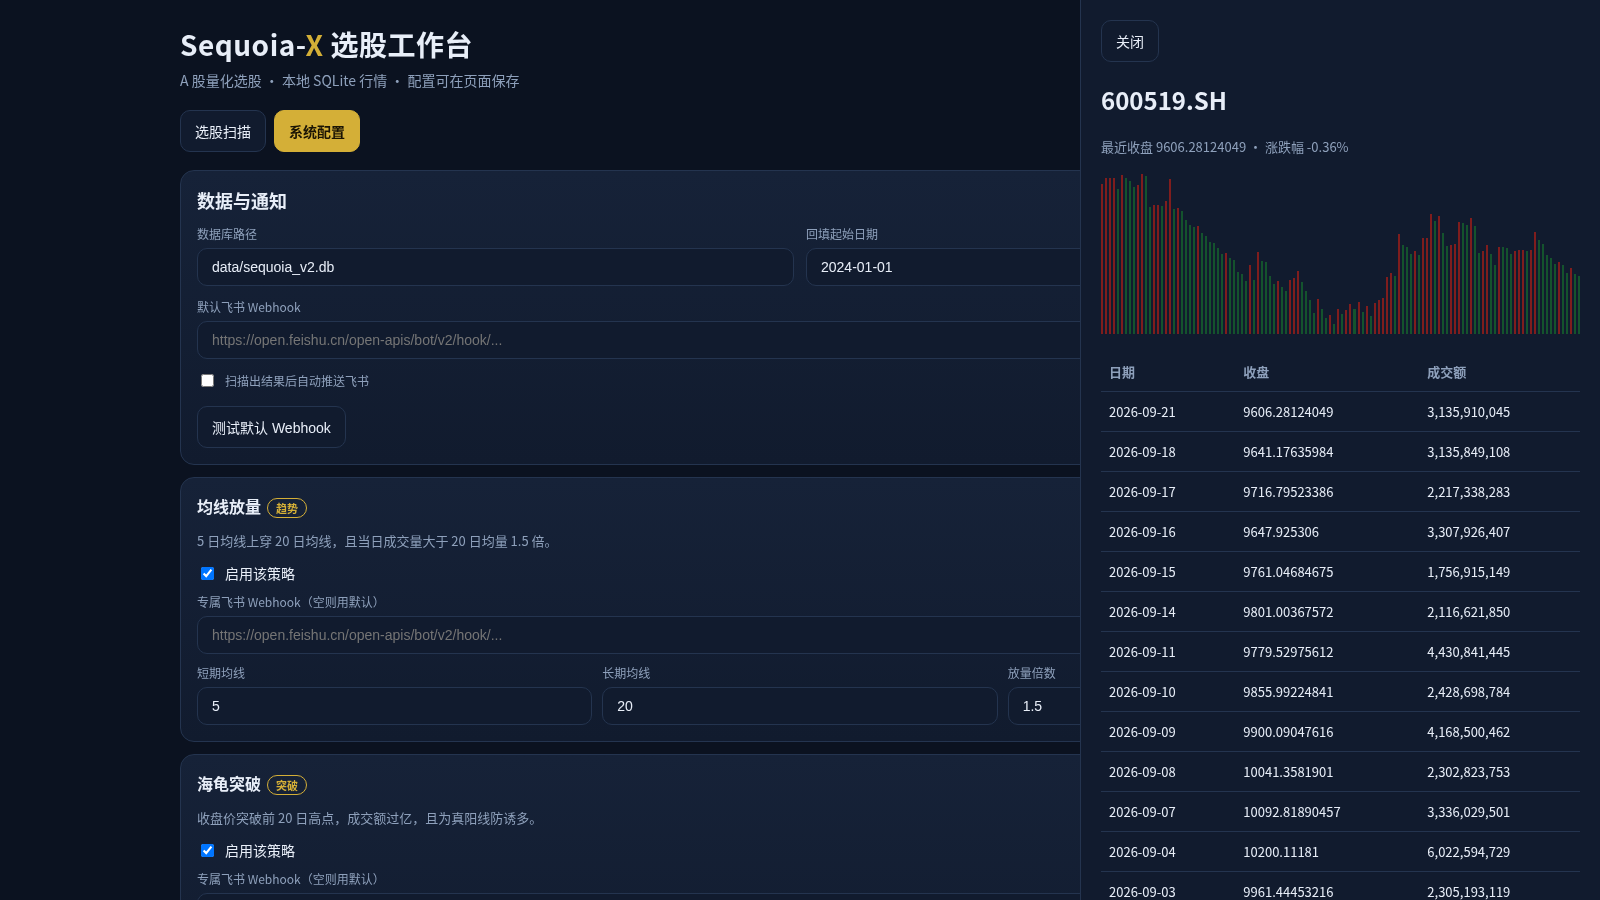Viewport: 1600px width, 900px height.
Task: Click turnover value 3,135,910,045
Action: pyautogui.click(x=1468, y=412)
